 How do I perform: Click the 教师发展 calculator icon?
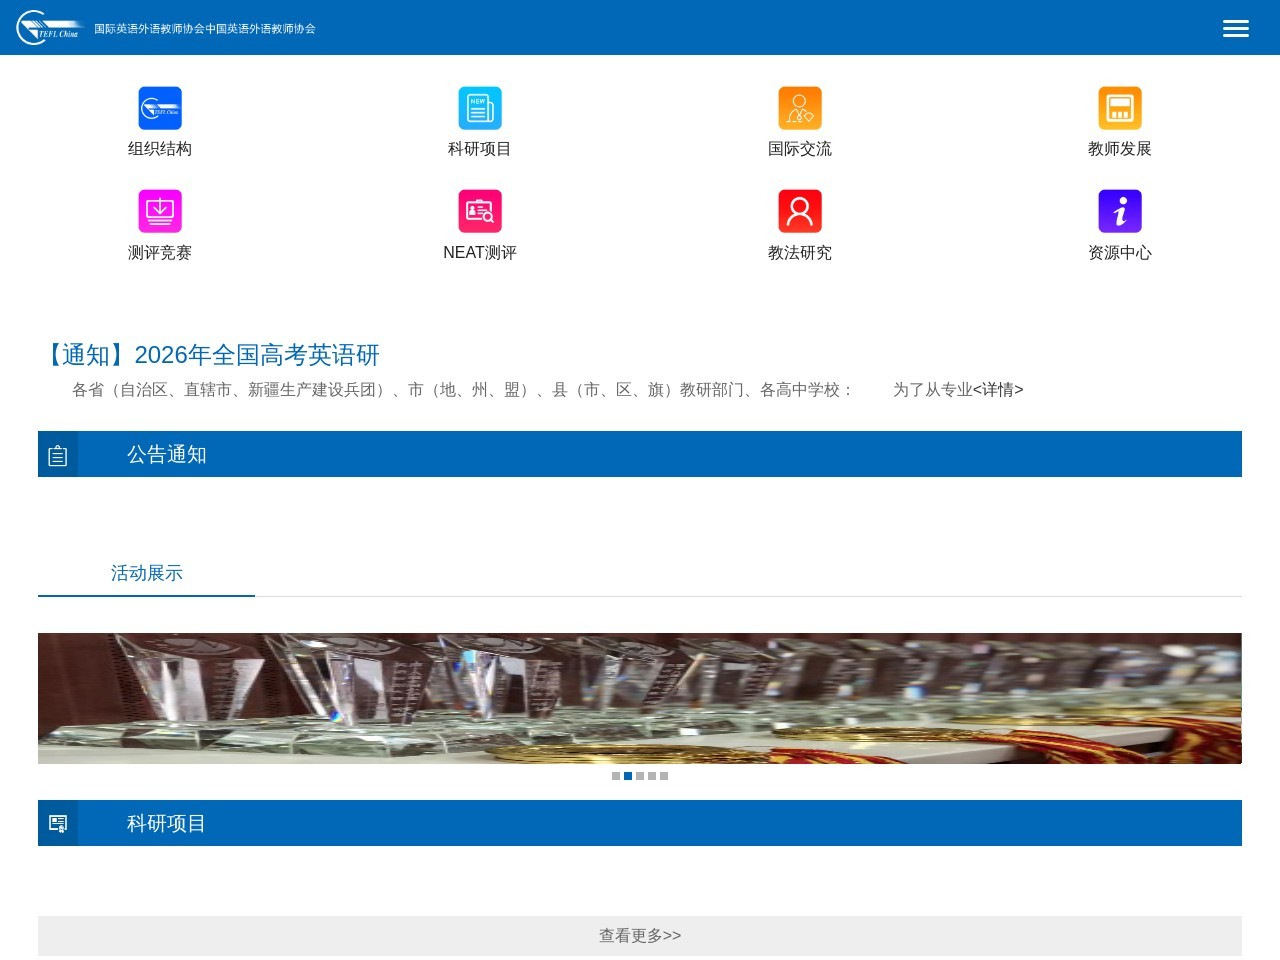point(1120,108)
